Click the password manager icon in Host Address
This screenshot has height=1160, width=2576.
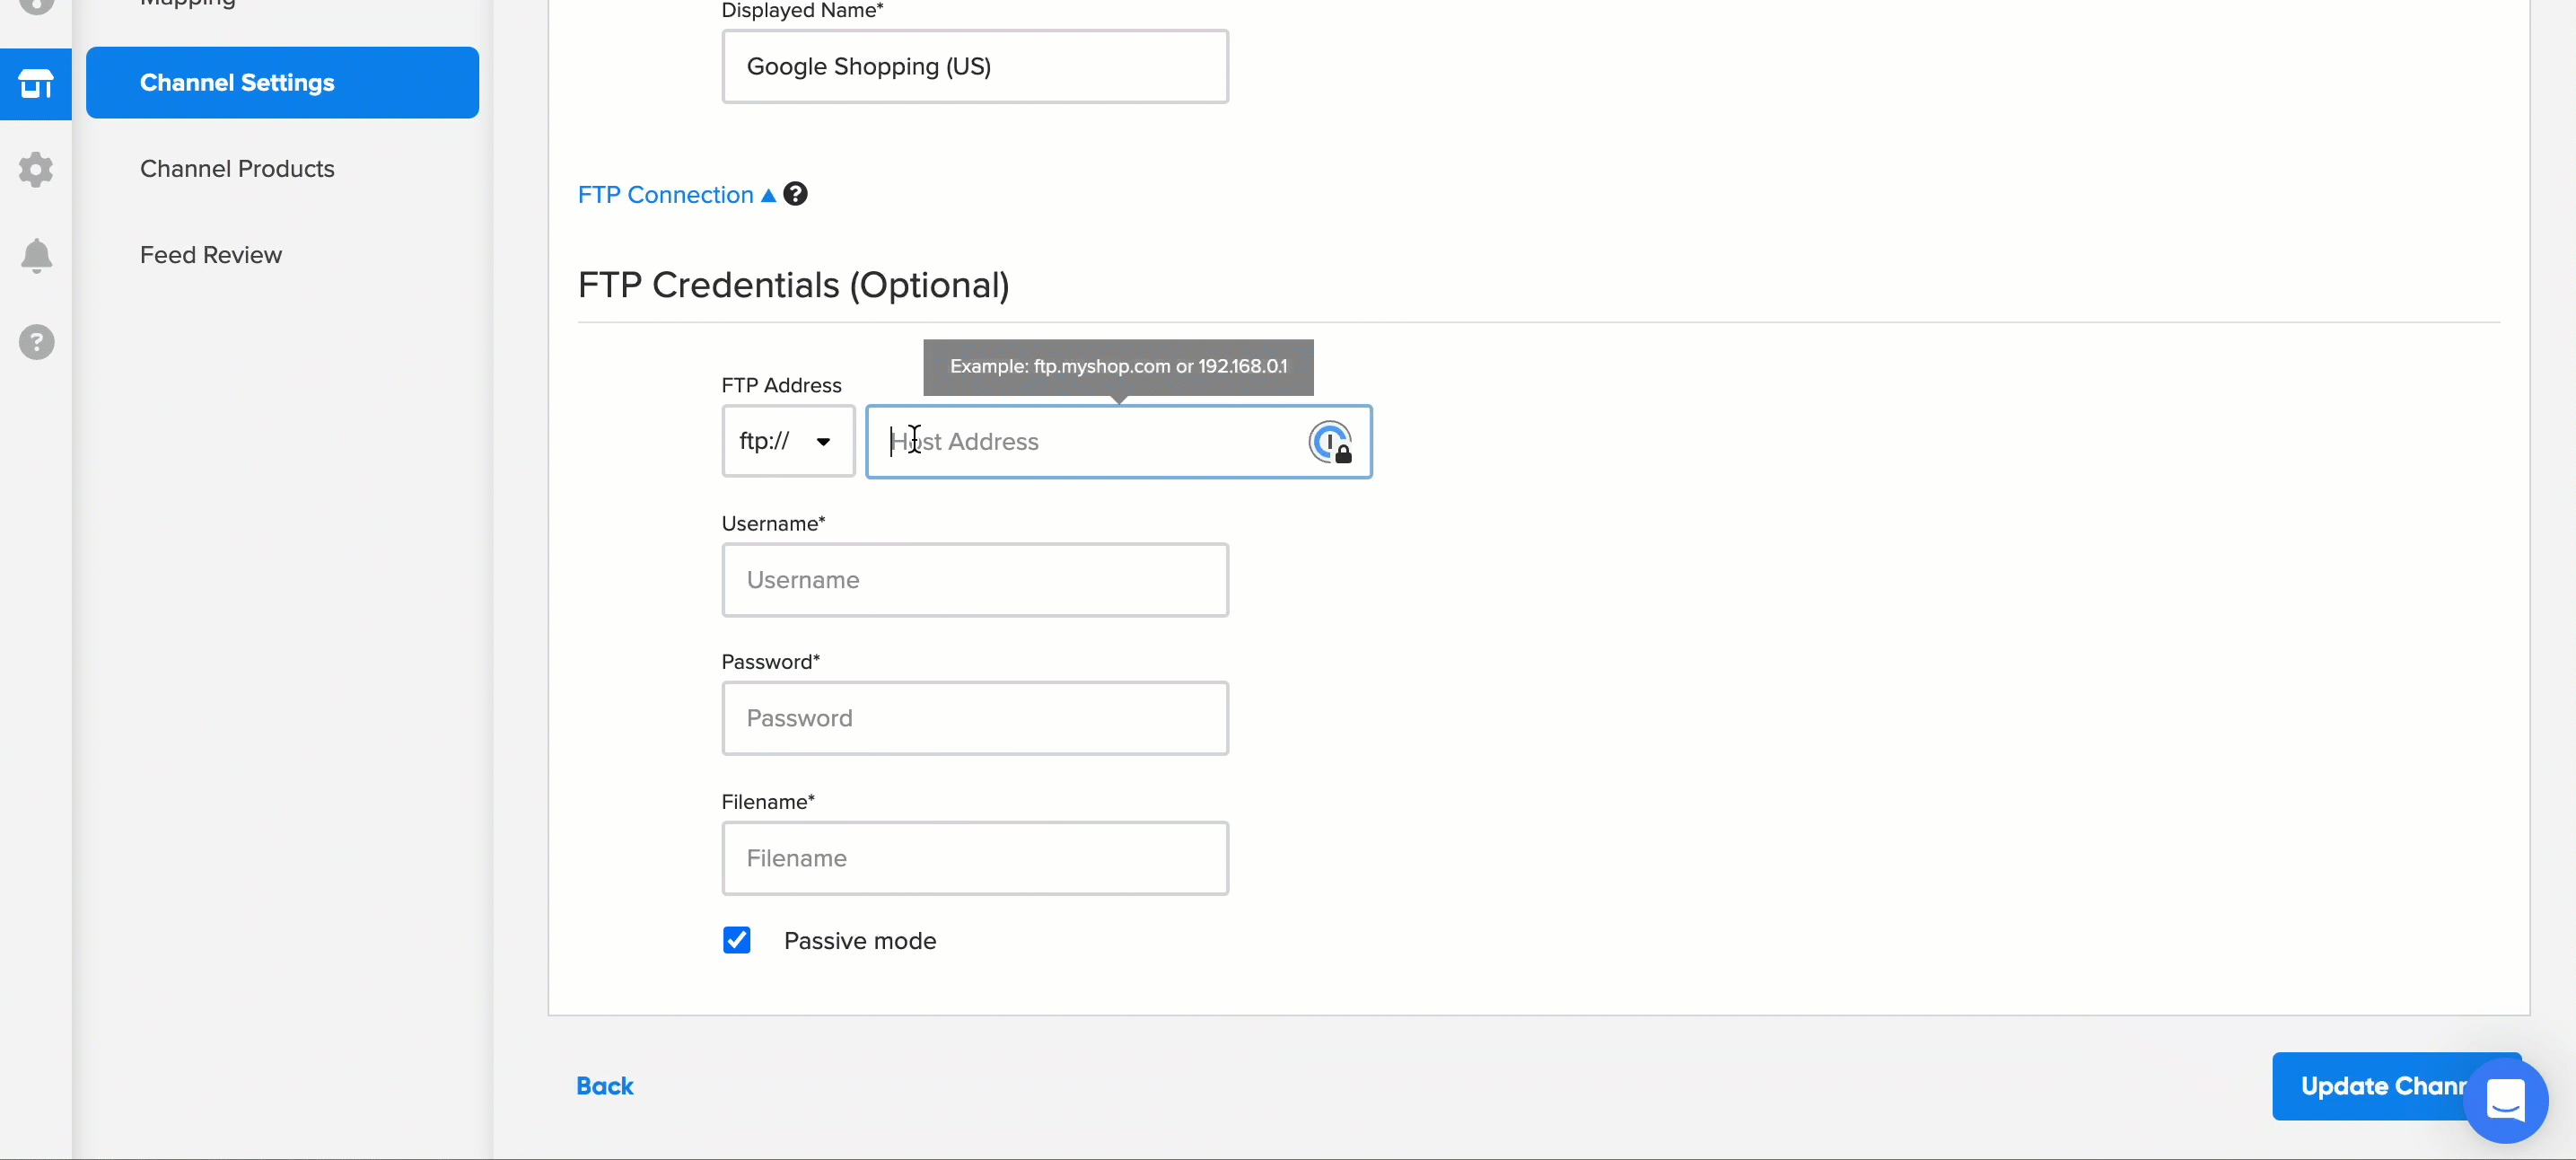point(1330,441)
